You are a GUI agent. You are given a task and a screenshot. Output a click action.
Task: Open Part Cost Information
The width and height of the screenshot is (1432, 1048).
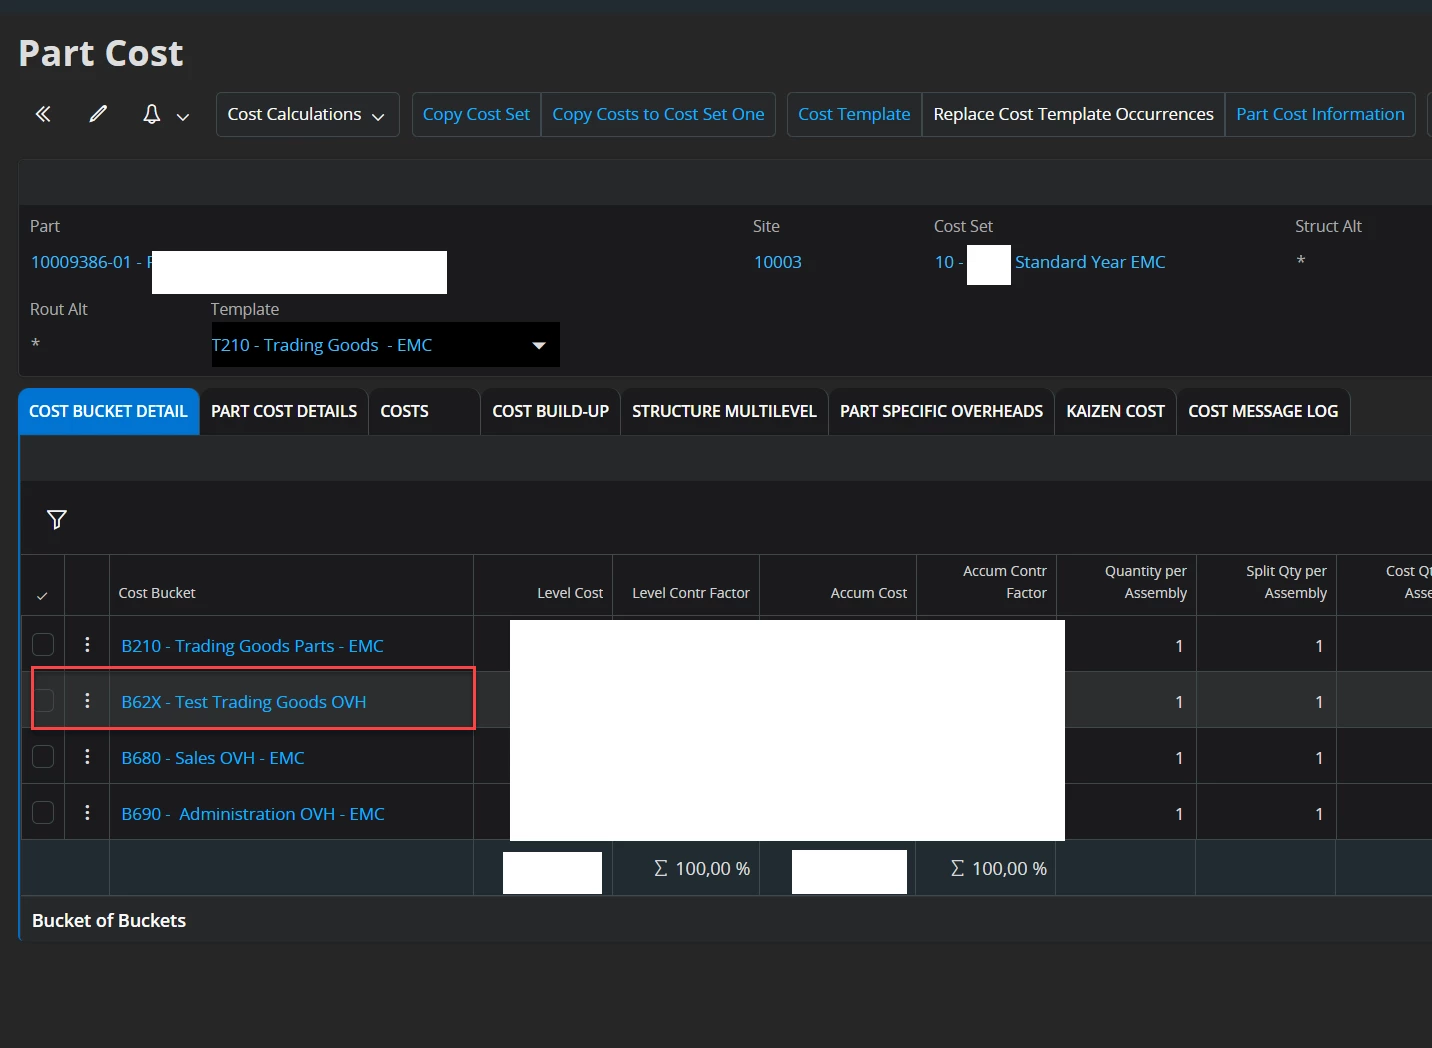click(x=1320, y=114)
